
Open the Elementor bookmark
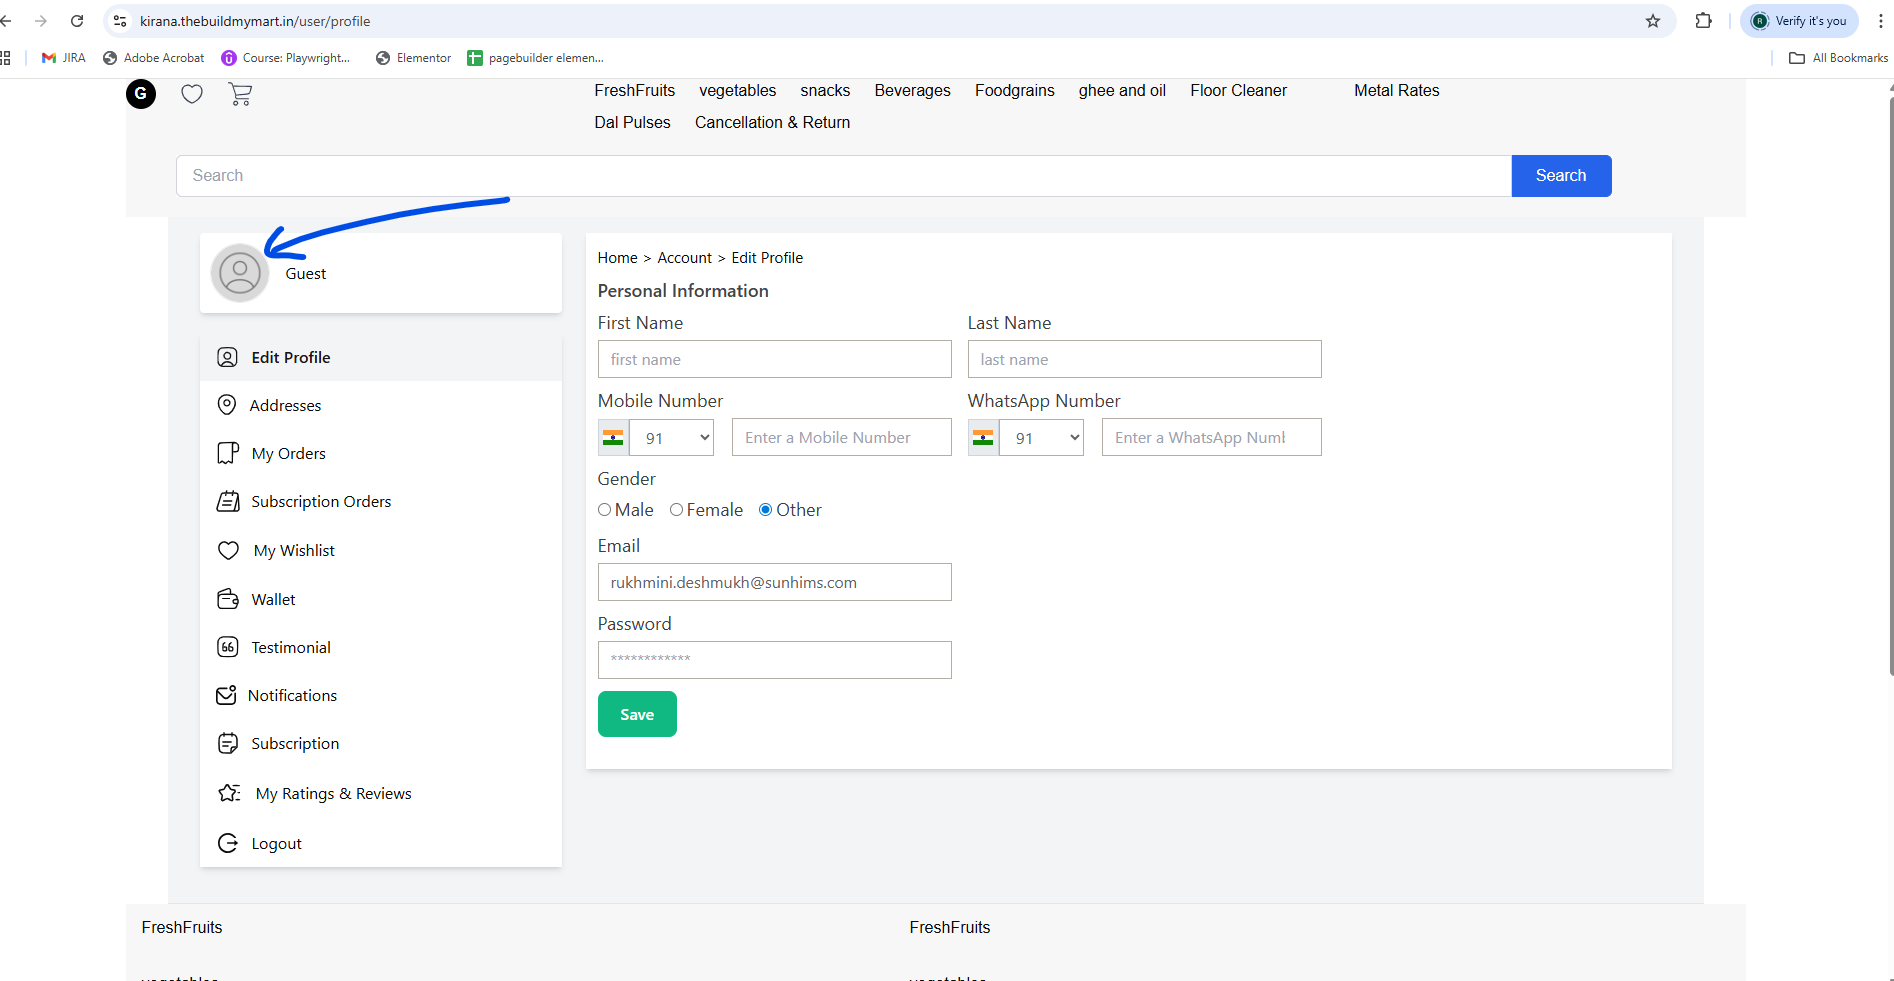point(413,58)
